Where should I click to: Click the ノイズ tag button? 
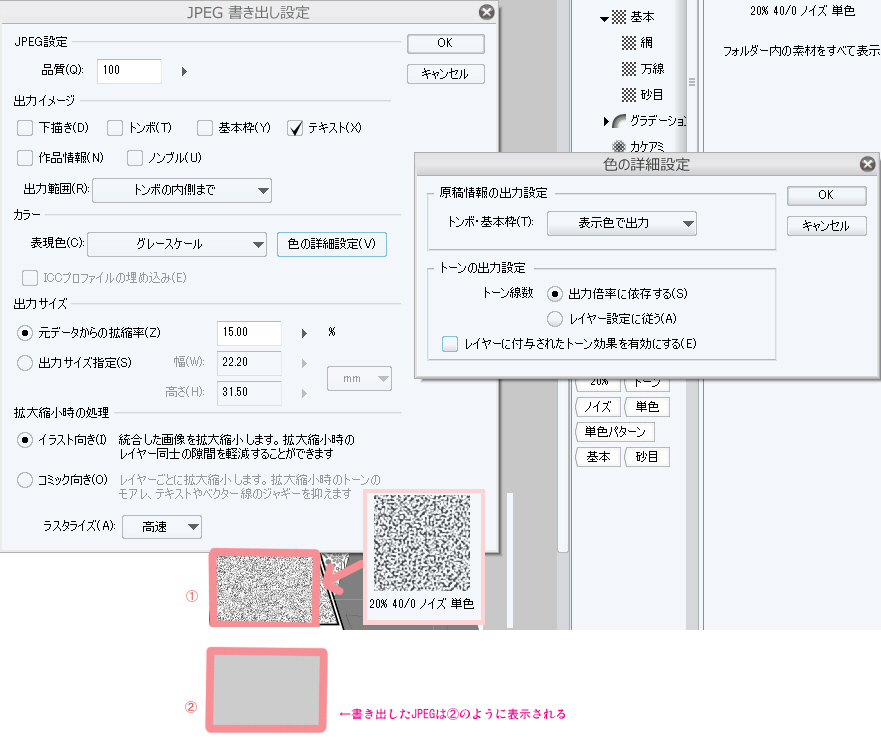coord(598,407)
